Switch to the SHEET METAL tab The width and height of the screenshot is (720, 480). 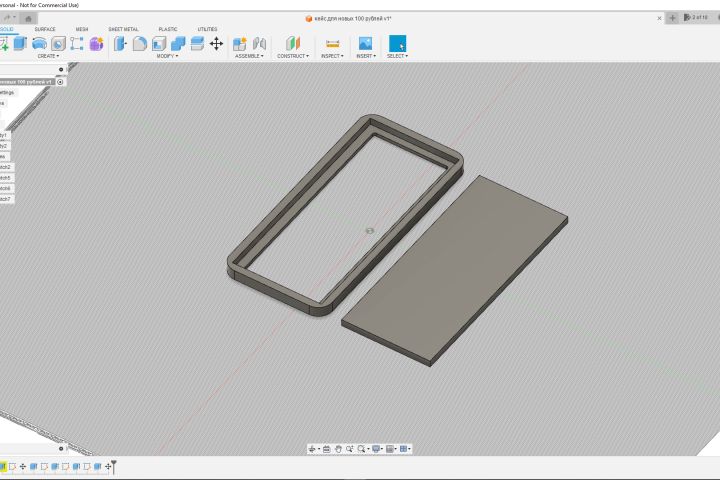click(x=123, y=29)
